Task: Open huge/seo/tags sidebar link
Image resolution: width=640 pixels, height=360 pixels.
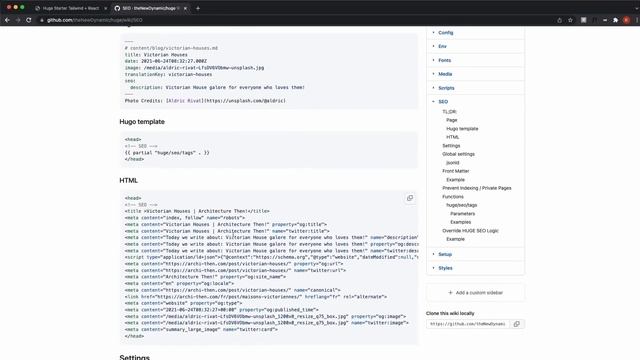Action: (462, 205)
